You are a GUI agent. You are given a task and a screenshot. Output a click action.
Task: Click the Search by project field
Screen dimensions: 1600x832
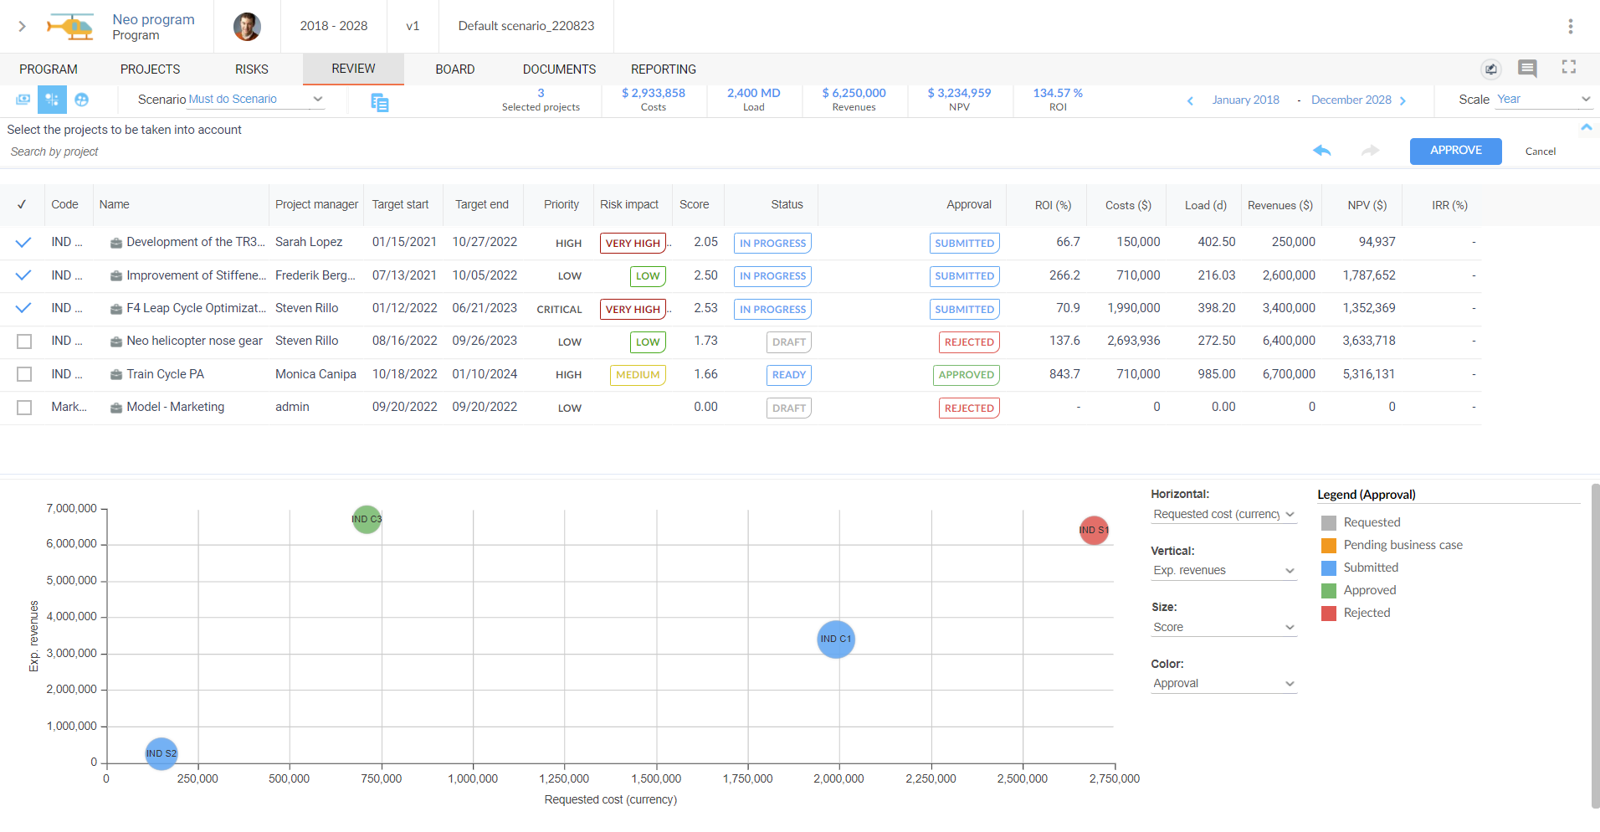click(150, 152)
